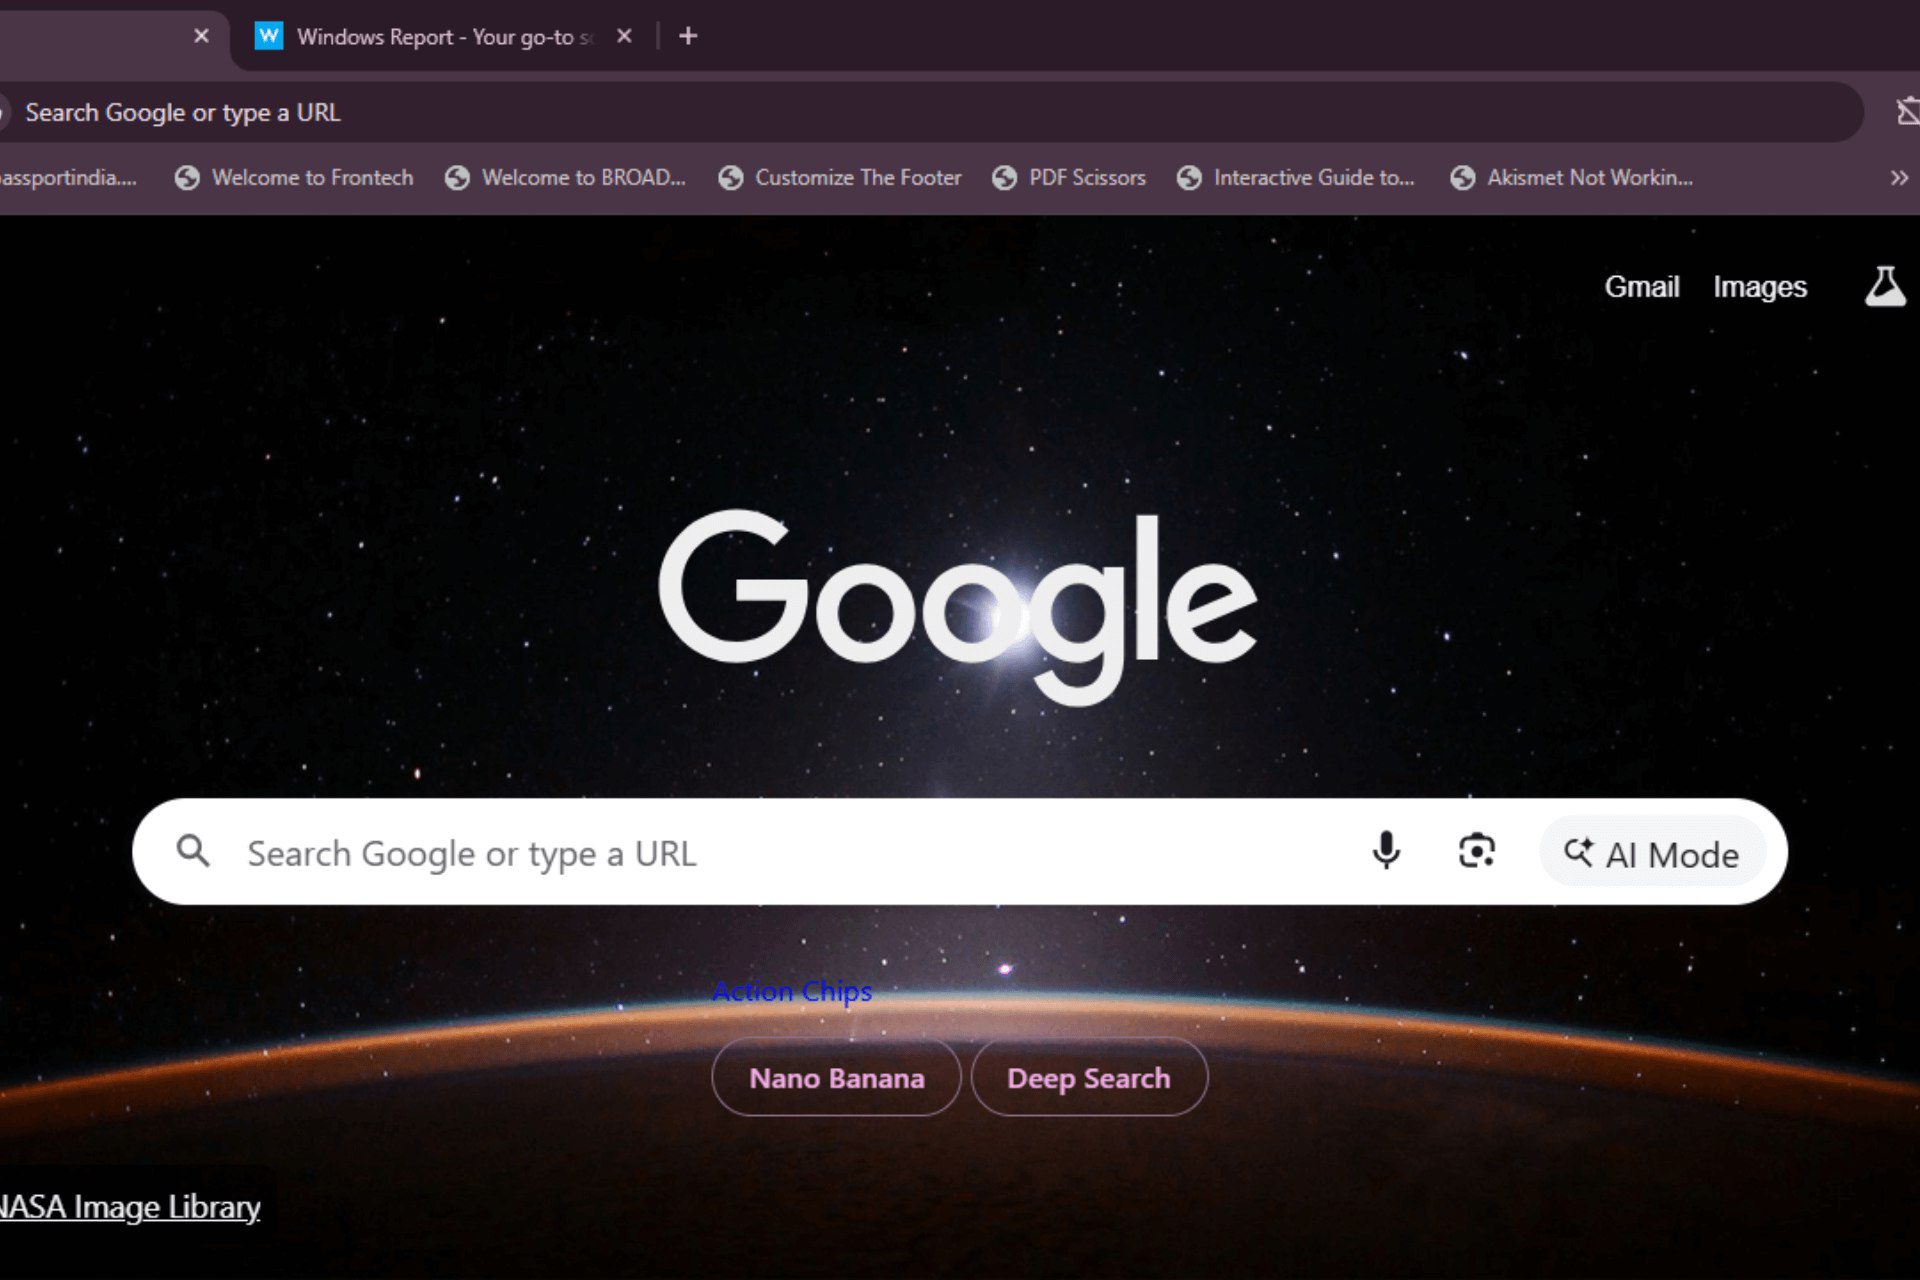Click the Windows Report tab favicon
The height and width of the screenshot is (1280, 1920).
(269, 37)
